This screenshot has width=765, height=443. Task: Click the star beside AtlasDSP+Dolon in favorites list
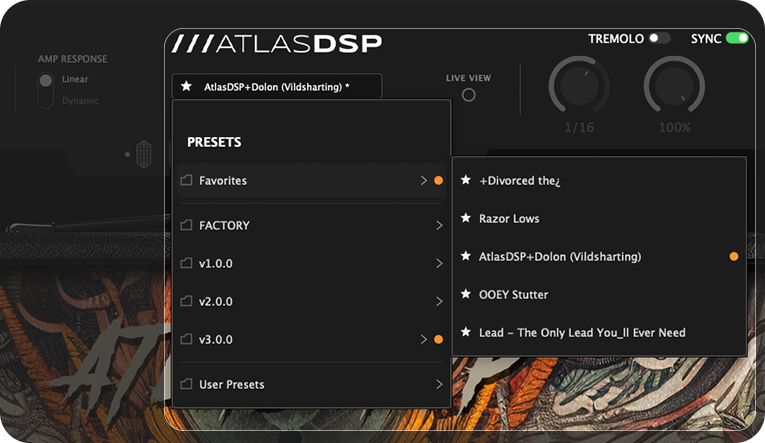click(x=466, y=256)
